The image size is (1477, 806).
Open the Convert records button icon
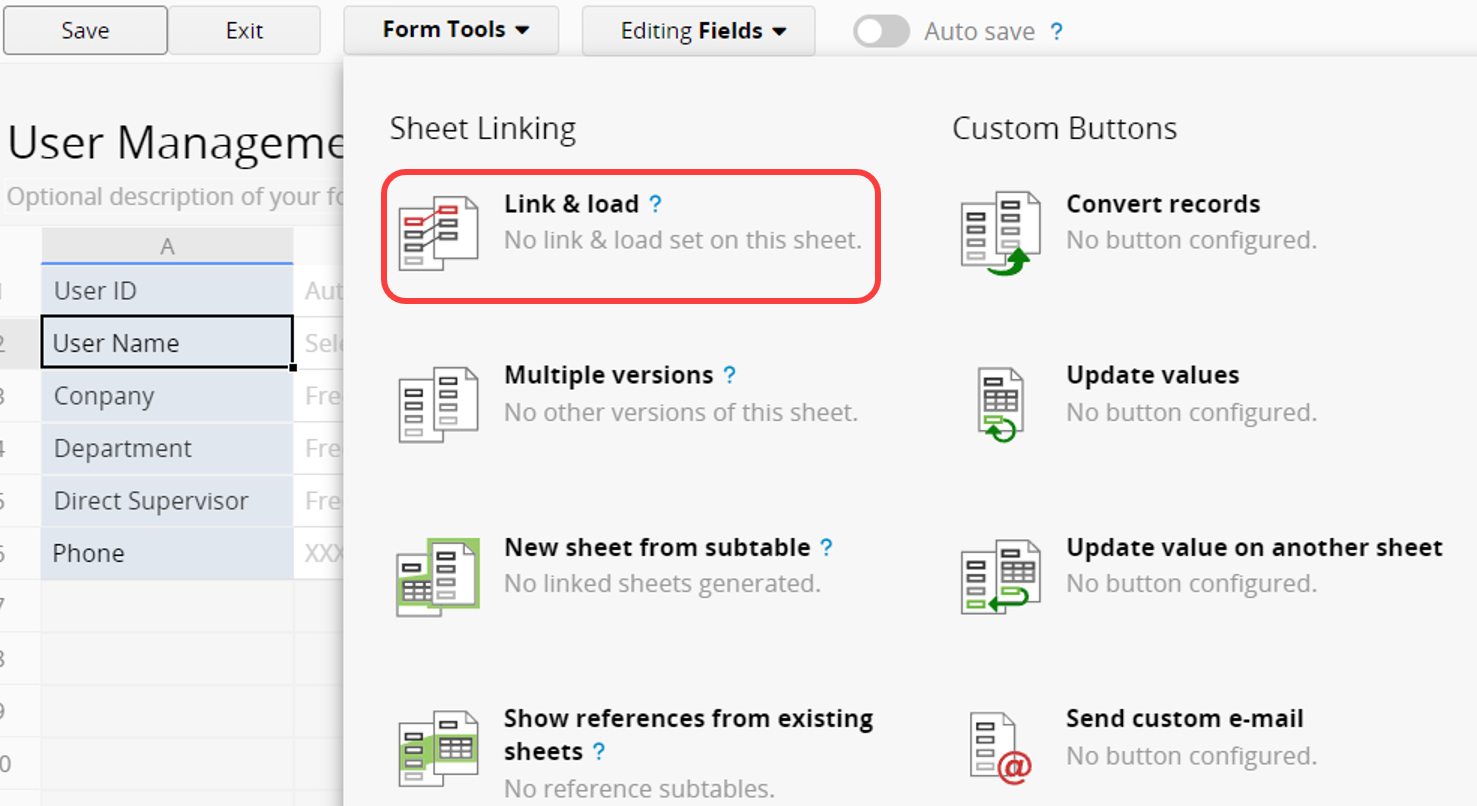click(1000, 234)
